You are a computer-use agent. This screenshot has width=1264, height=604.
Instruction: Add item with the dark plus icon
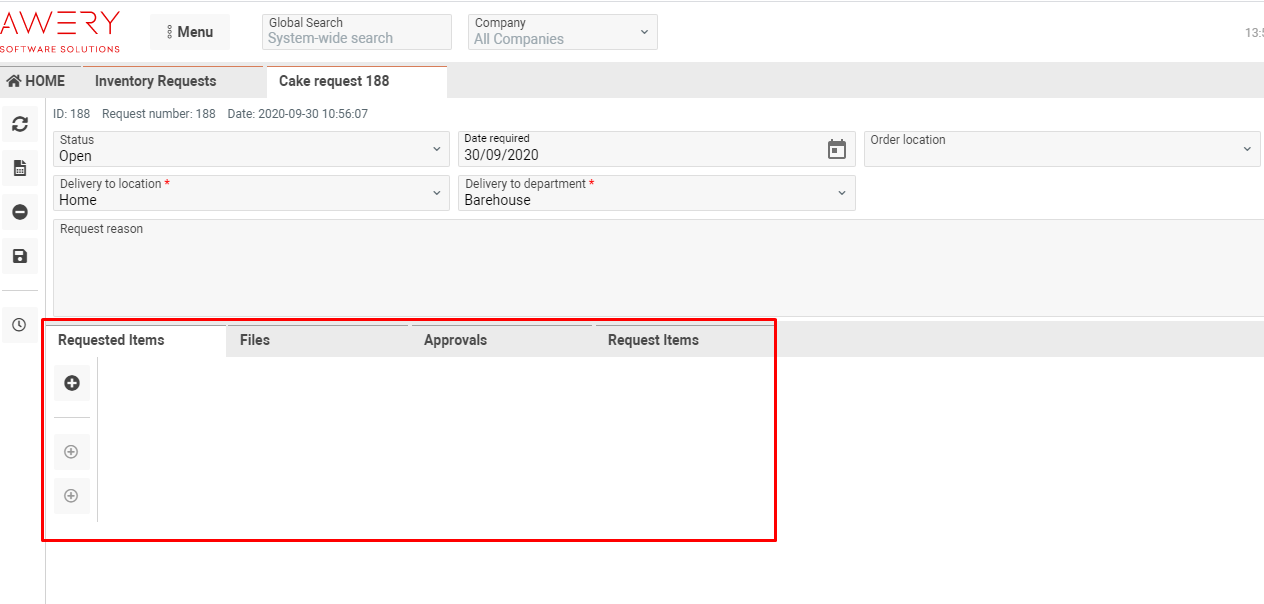click(x=72, y=383)
